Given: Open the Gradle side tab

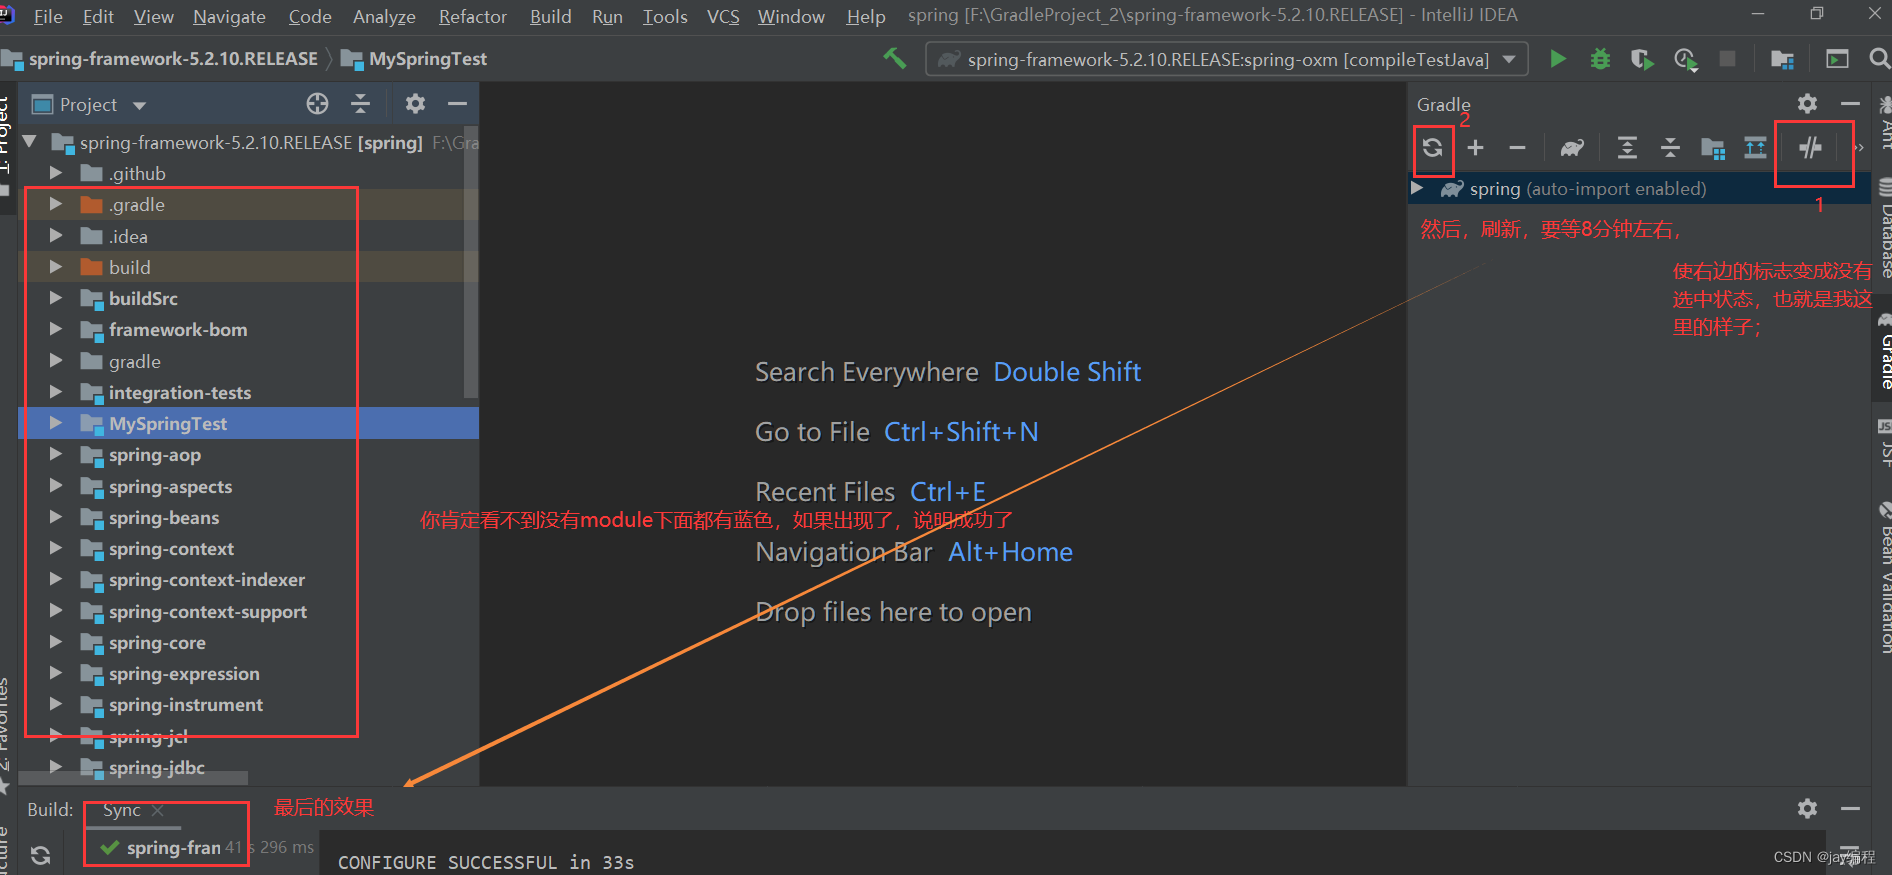Looking at the screenshot, I should (x=1884, y=352).
